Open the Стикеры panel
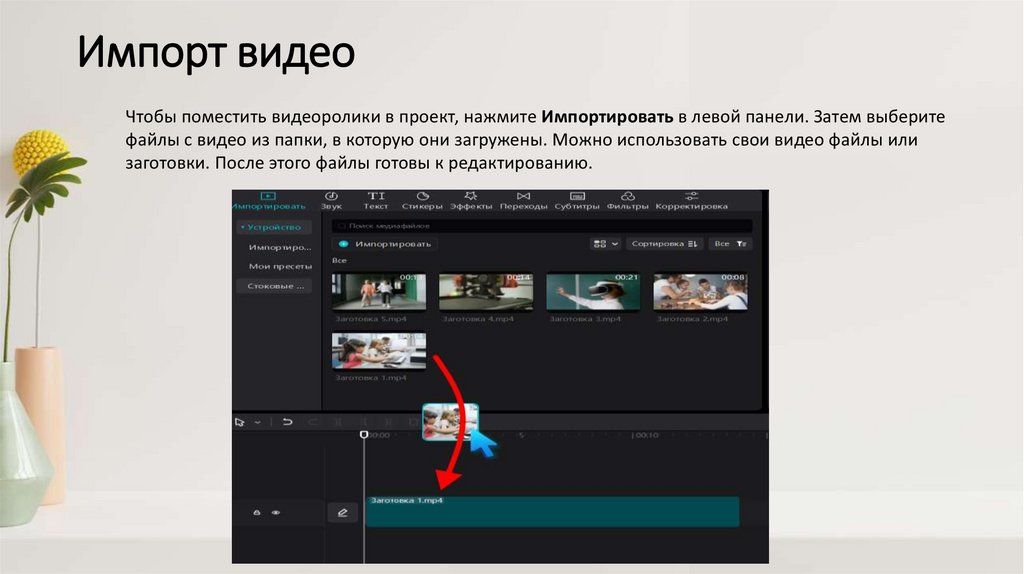Screen dimensions: 1024x574 (x=422, y=200)
